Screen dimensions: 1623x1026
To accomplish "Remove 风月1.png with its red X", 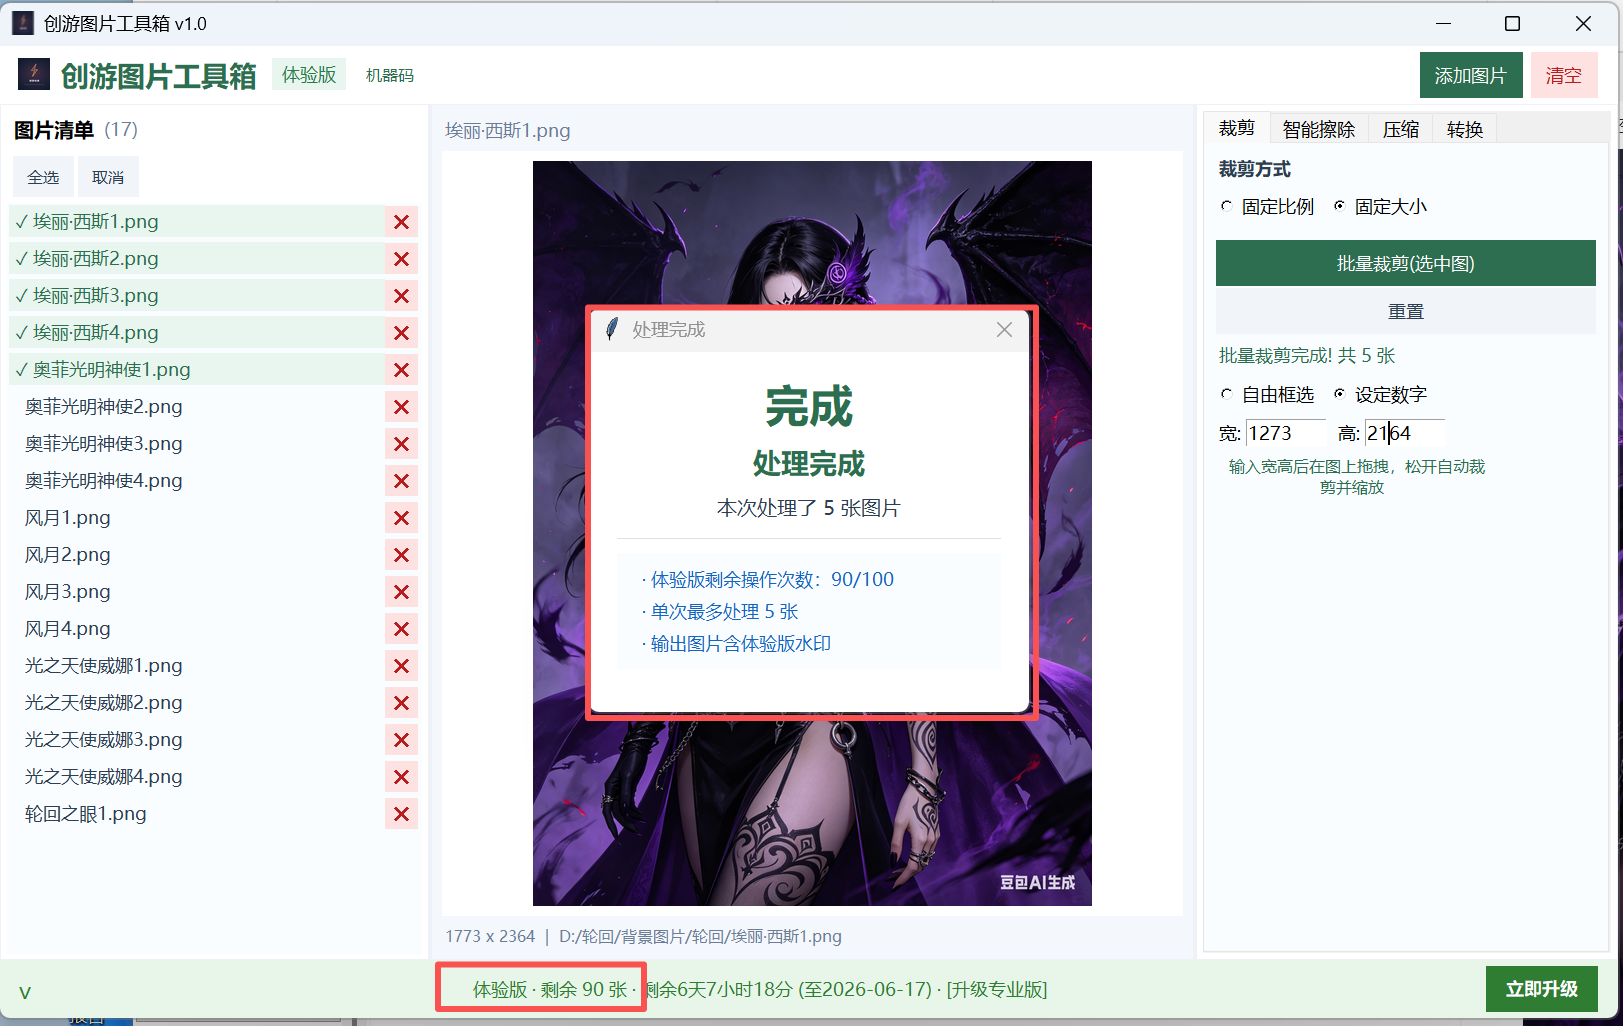I will pos(401,518).
